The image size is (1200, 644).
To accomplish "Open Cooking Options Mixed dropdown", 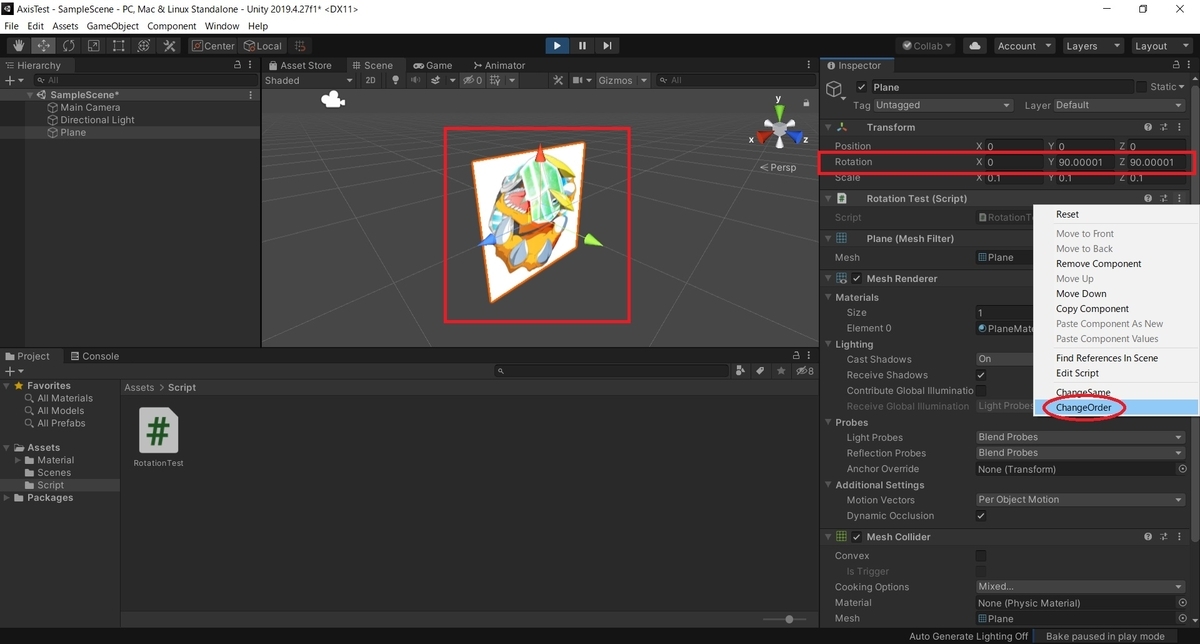I will 1080,587.
